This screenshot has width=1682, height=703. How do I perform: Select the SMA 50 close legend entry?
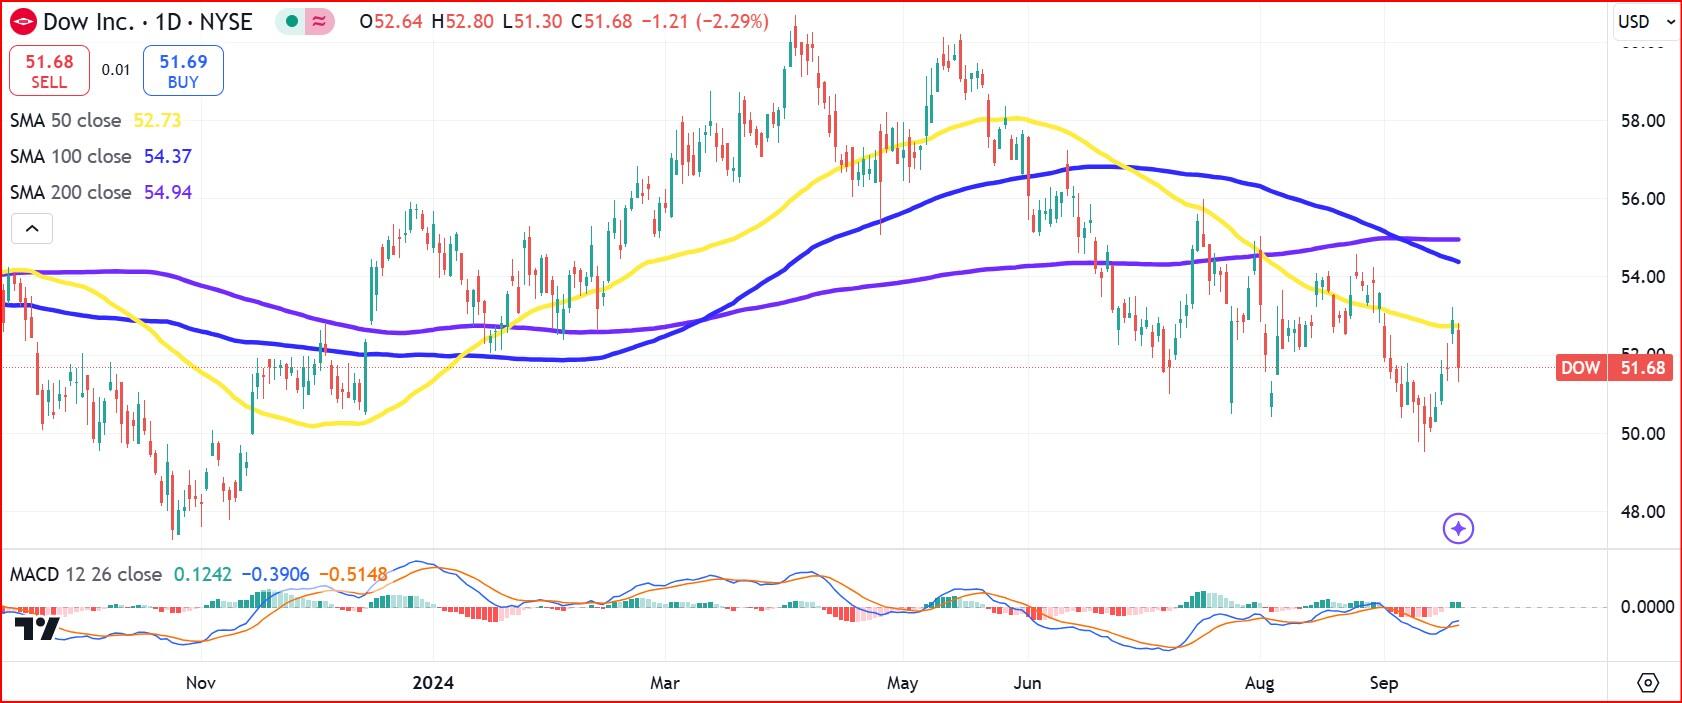point(65,120)
